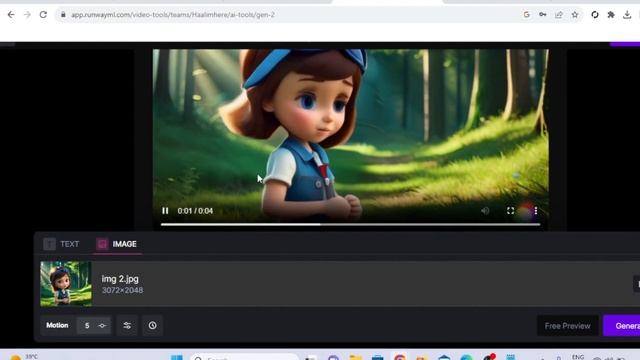The image size is (640, 360).
Task: Open video player more-options menu
Action: click(536, 211)
